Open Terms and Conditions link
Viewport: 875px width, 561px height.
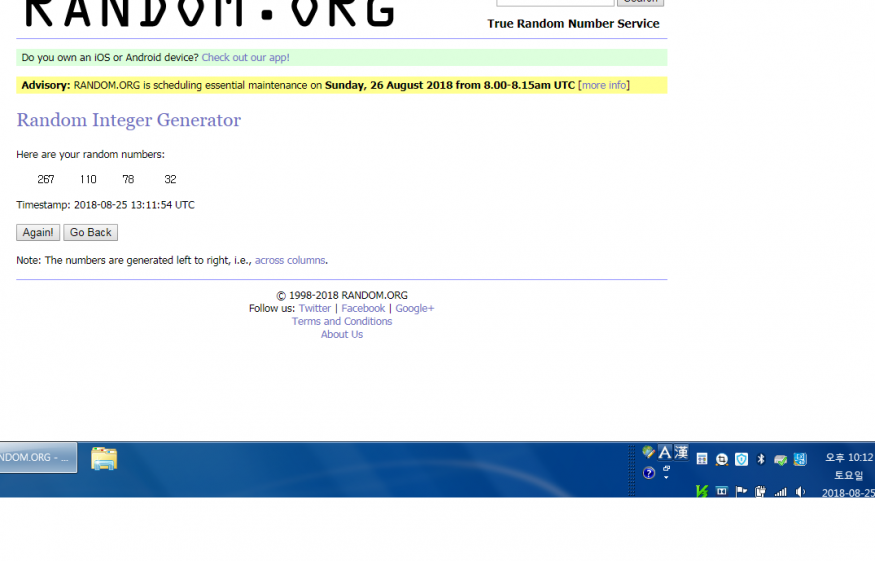[342, 322]
